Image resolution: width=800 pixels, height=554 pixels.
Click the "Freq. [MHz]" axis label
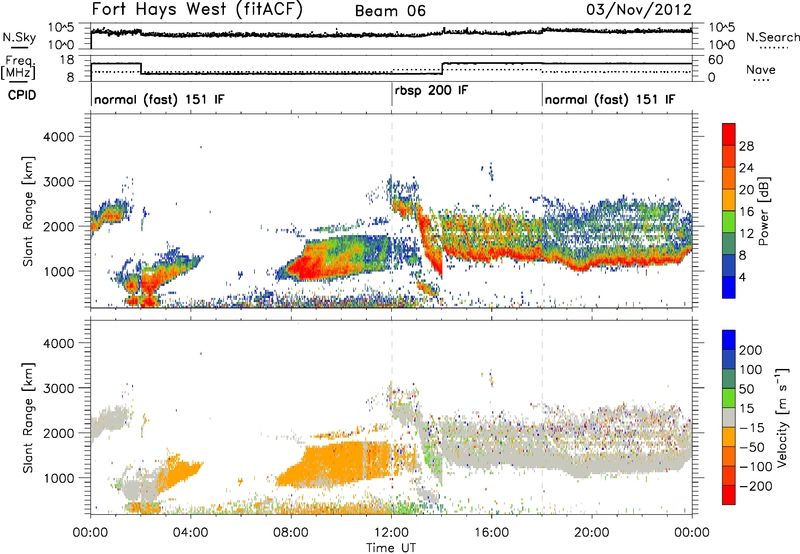[18, 67]
